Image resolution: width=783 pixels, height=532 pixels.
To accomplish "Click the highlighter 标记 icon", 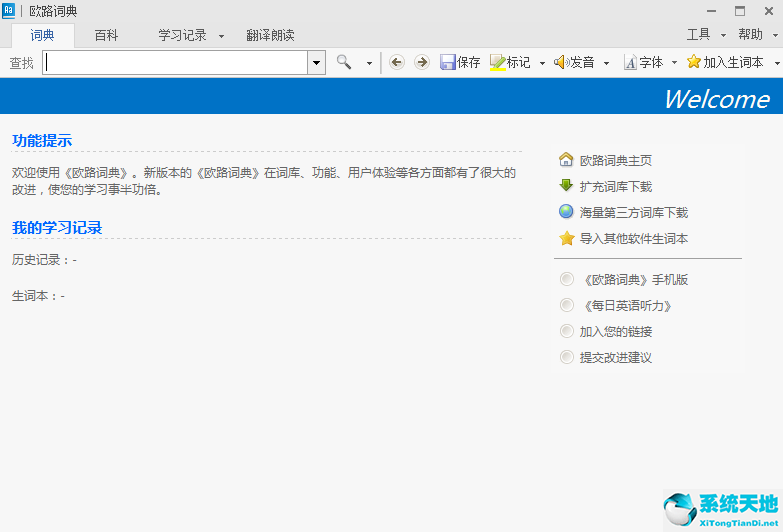I will click(x=498, y=62).
